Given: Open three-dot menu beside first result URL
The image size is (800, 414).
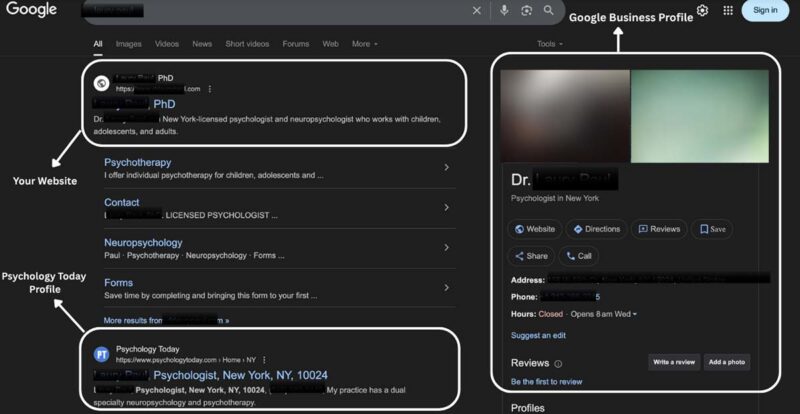Looking at the screenshot, I should pos(210,89).
